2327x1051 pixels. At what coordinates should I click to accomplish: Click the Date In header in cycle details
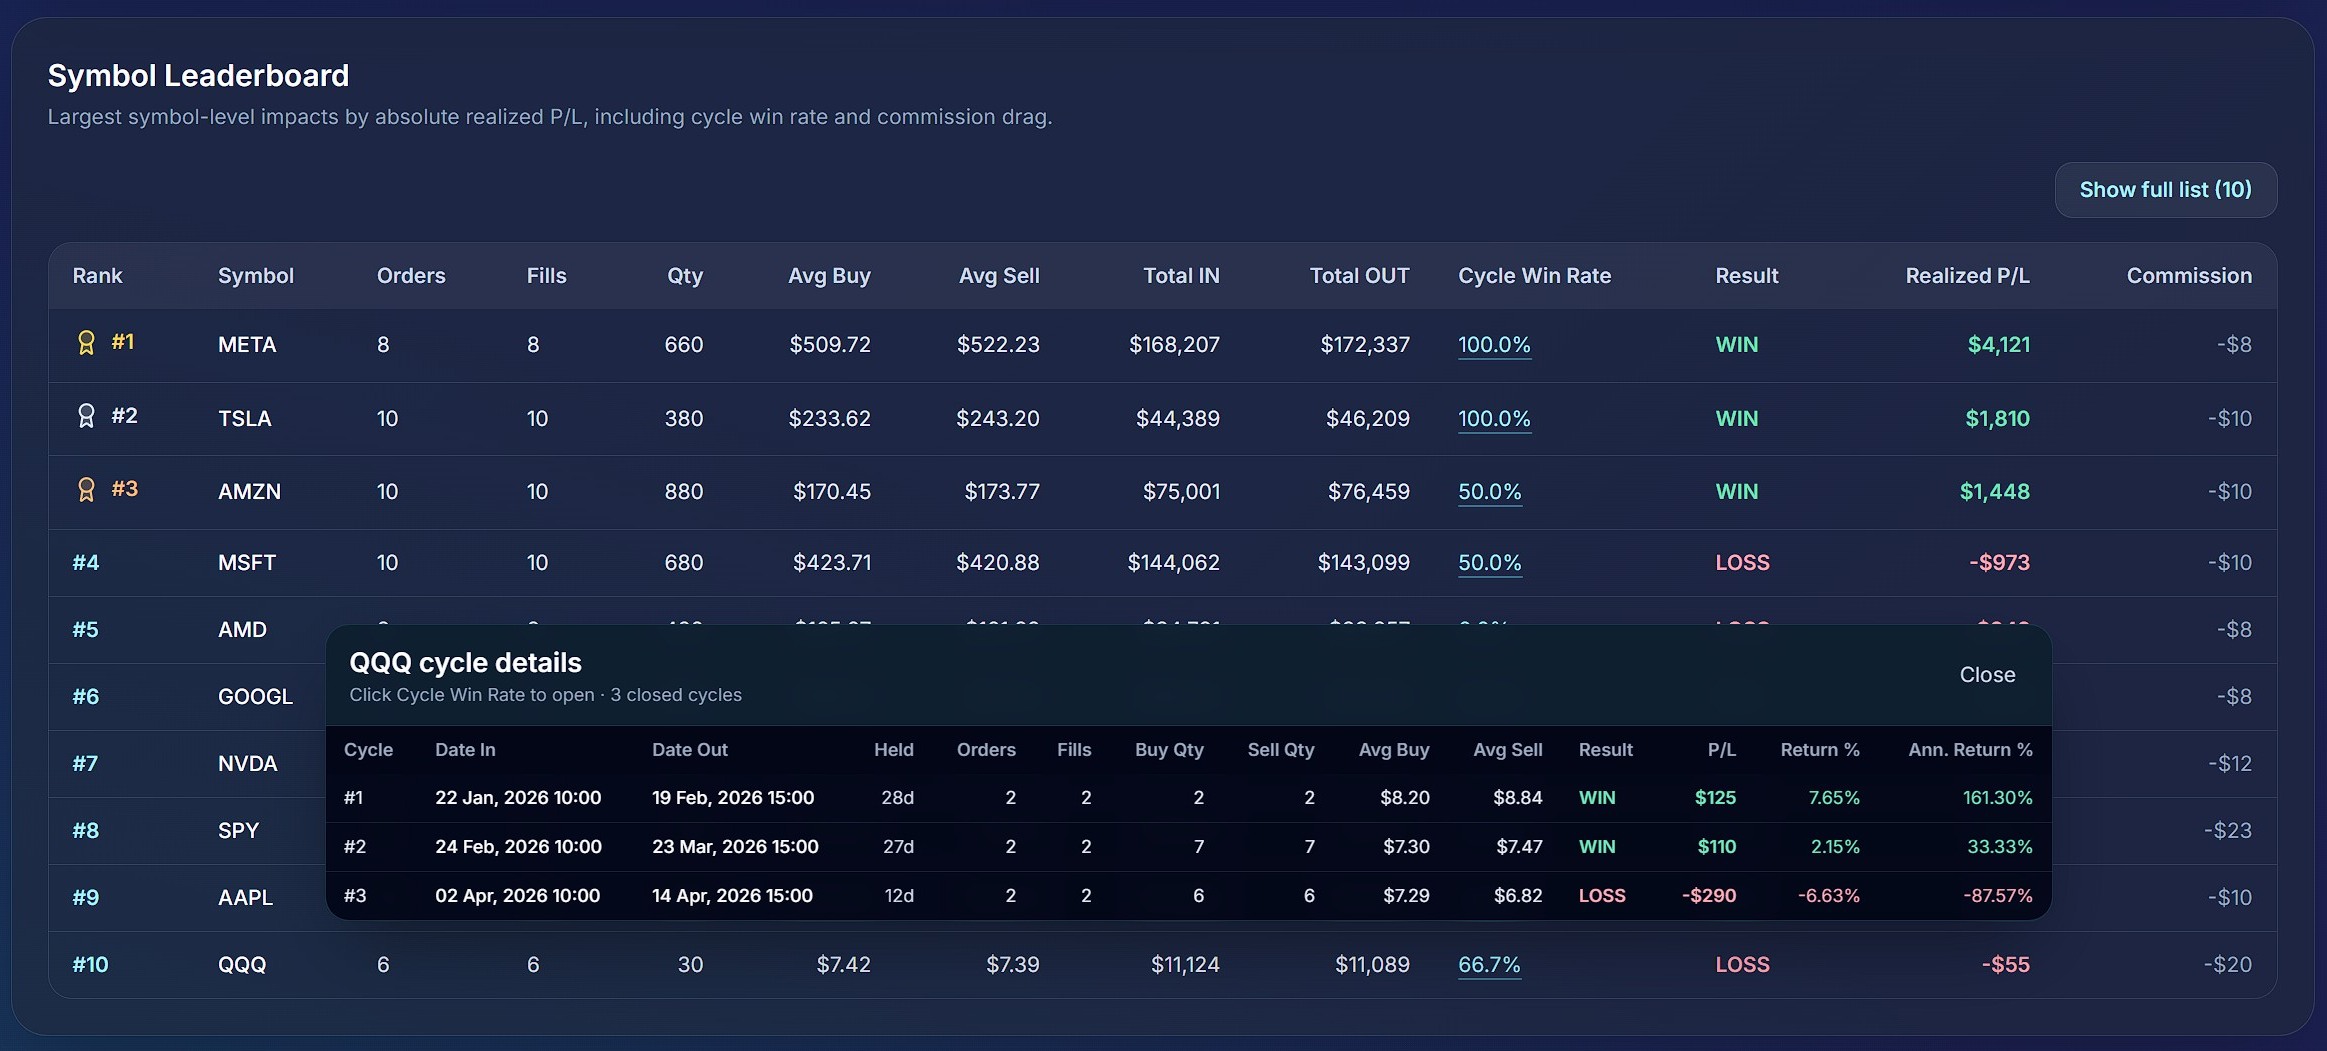(x=465, y=750)
